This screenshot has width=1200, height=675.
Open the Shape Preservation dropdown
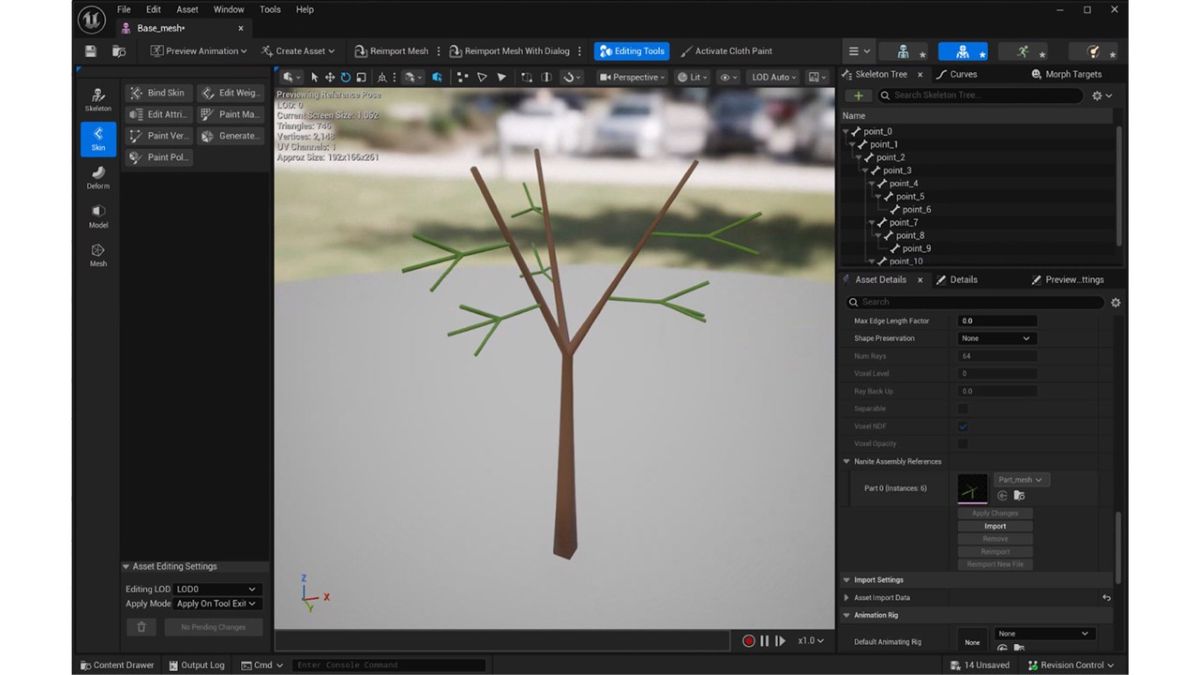(996, 338)
